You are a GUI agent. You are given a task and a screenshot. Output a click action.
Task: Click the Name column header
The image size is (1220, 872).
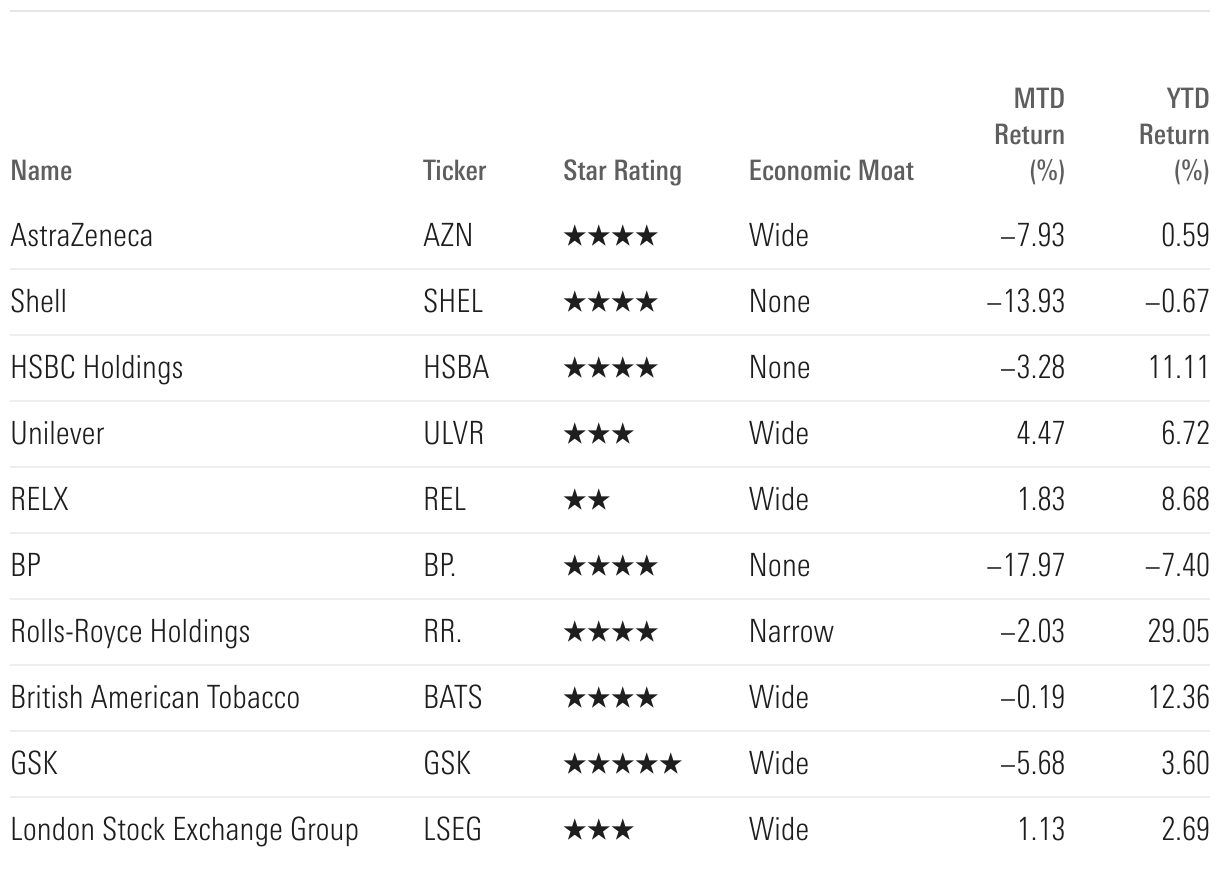click(x=41, y=171)
